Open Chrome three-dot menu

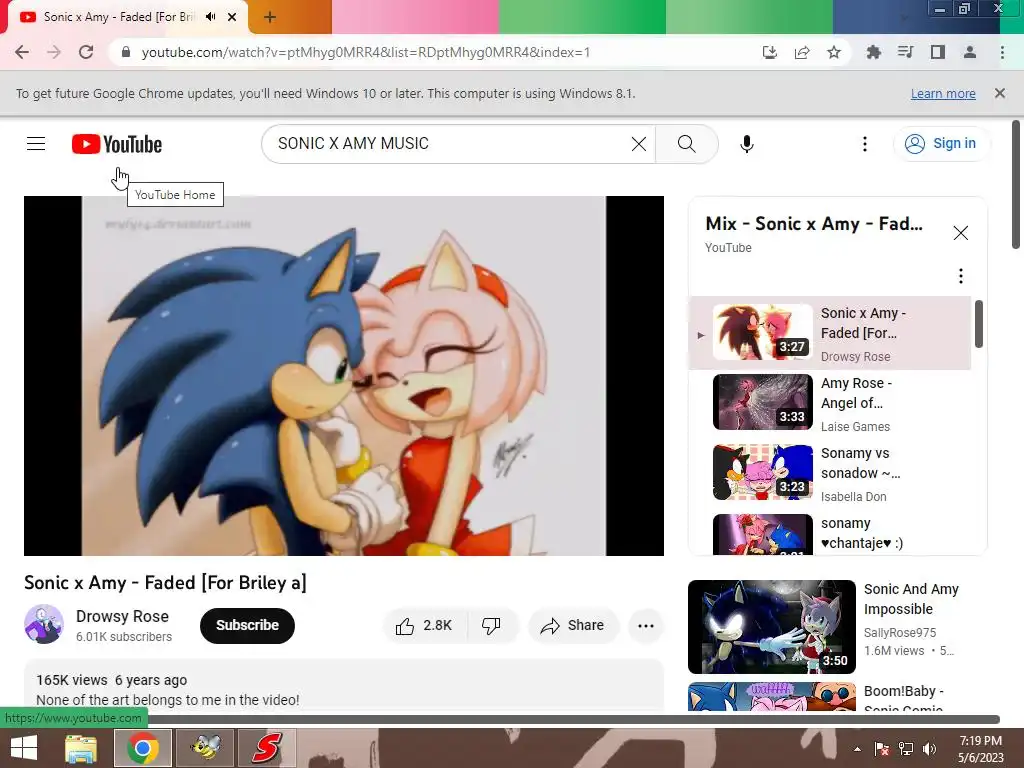coord(1002,52)
